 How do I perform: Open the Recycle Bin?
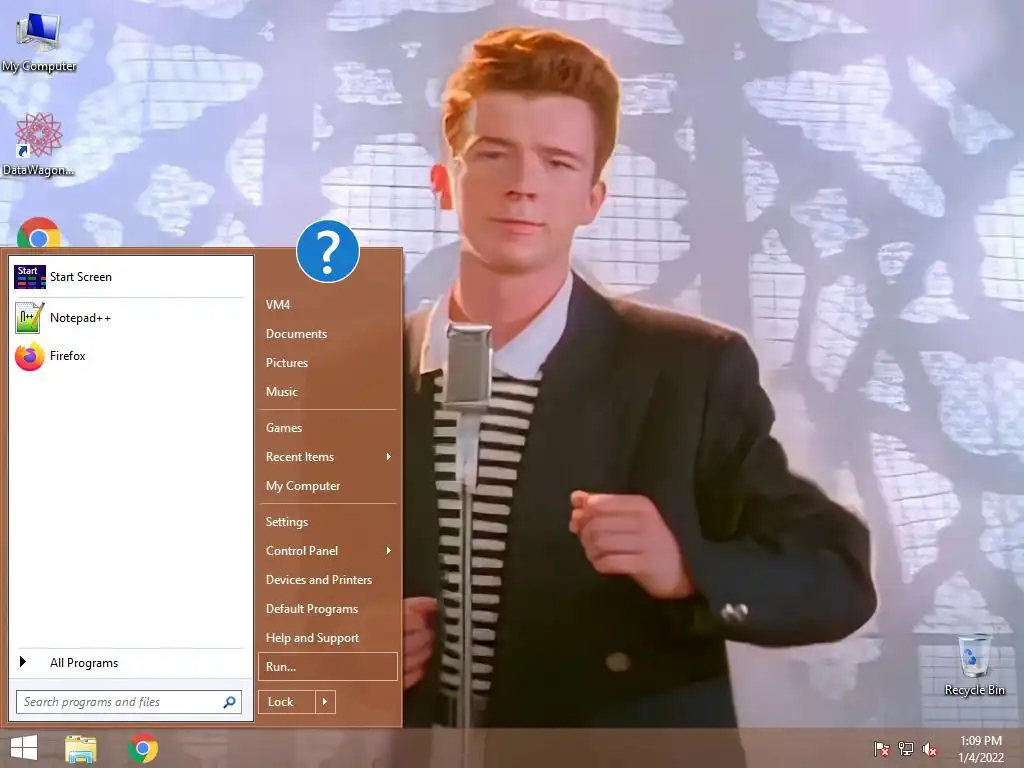click(974, 666)
